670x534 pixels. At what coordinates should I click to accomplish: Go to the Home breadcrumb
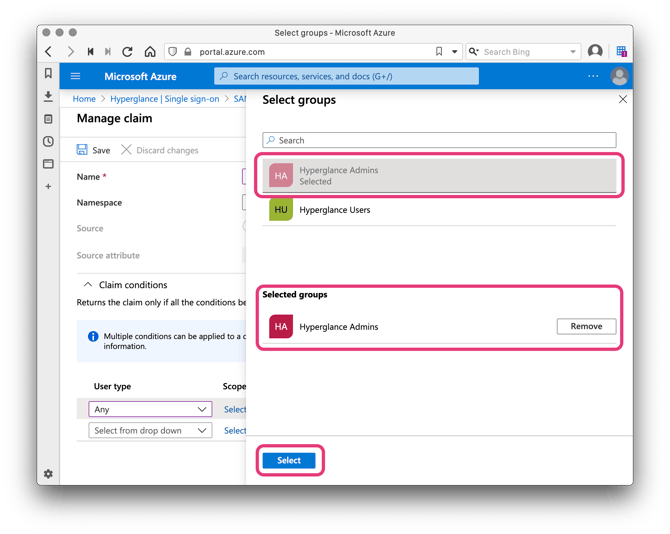[x=84, y=99]
